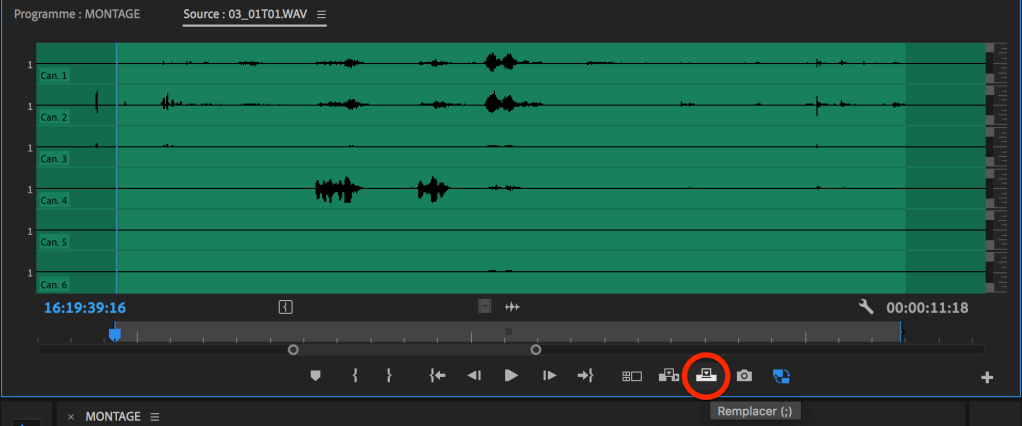Set the In point with the left brace
Image resolution: width=1022 pixels, height=426 pixels.
[x=354, y=375]
